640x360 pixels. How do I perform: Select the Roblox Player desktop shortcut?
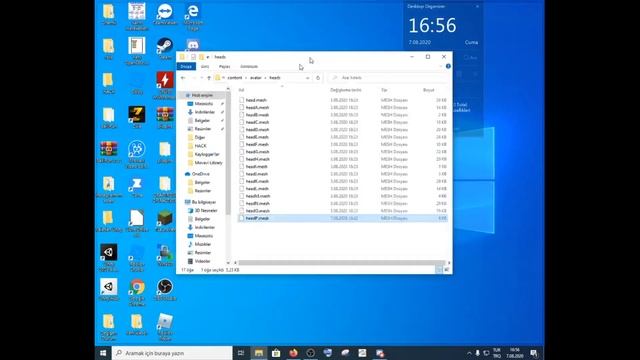click(165, 327)
